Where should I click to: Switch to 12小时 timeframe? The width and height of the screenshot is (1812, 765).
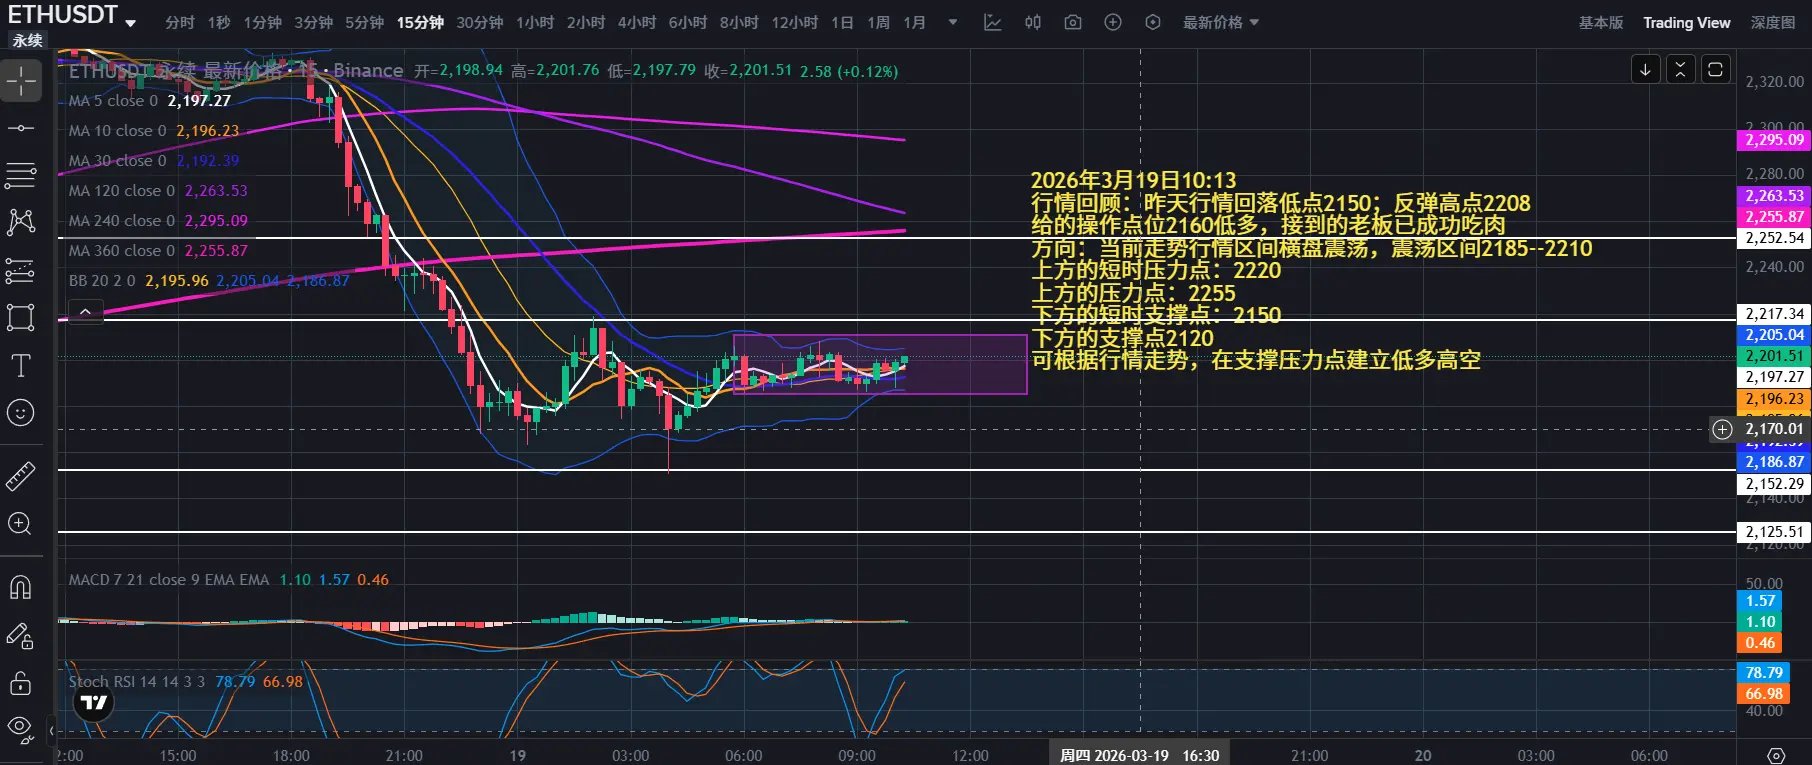click(x=795, y=22)
